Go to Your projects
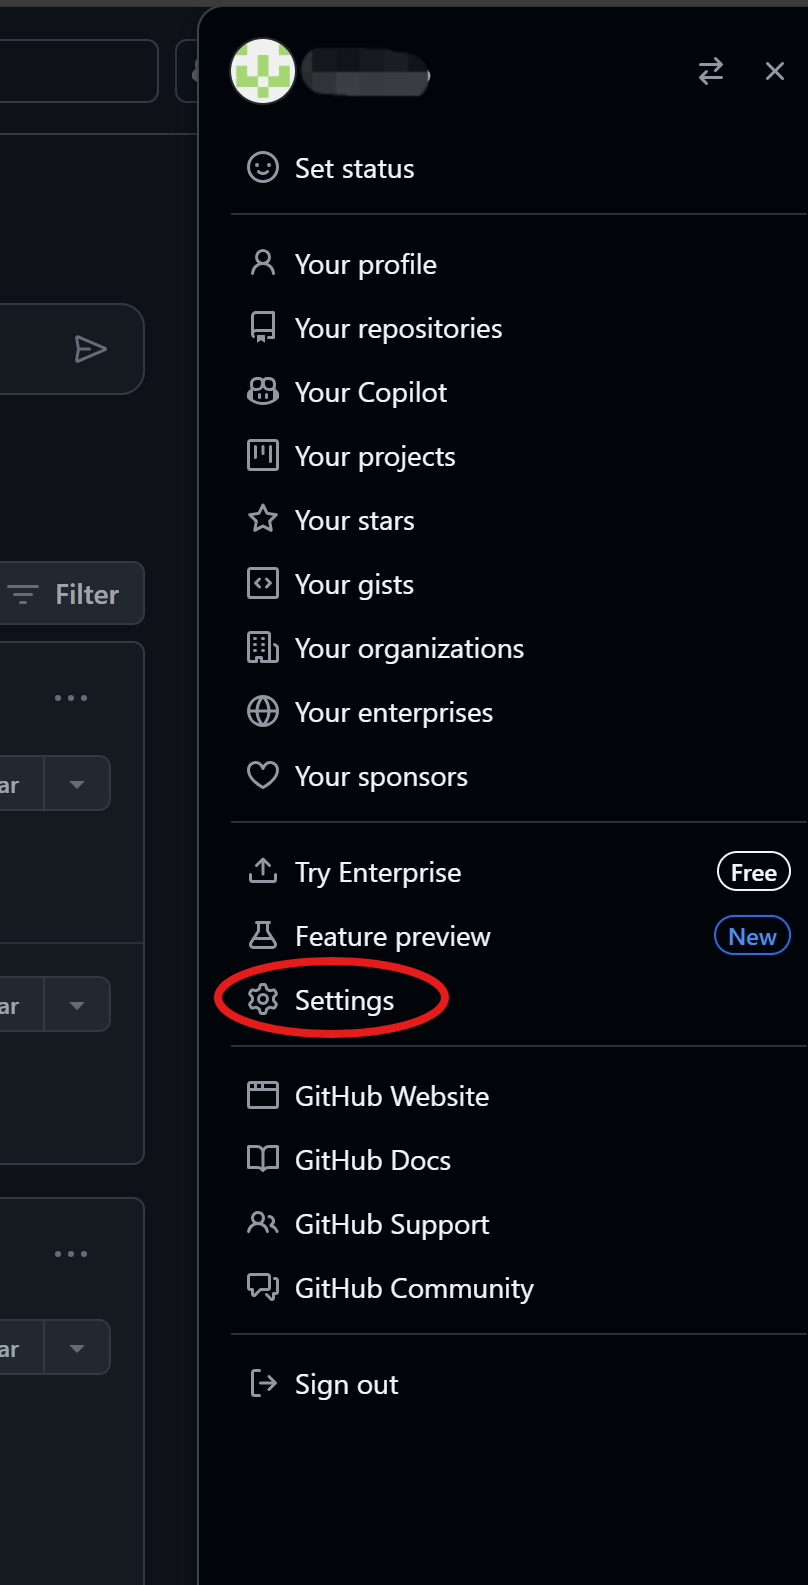Viewport: 808px width, 1585px height. click(375, 456)
